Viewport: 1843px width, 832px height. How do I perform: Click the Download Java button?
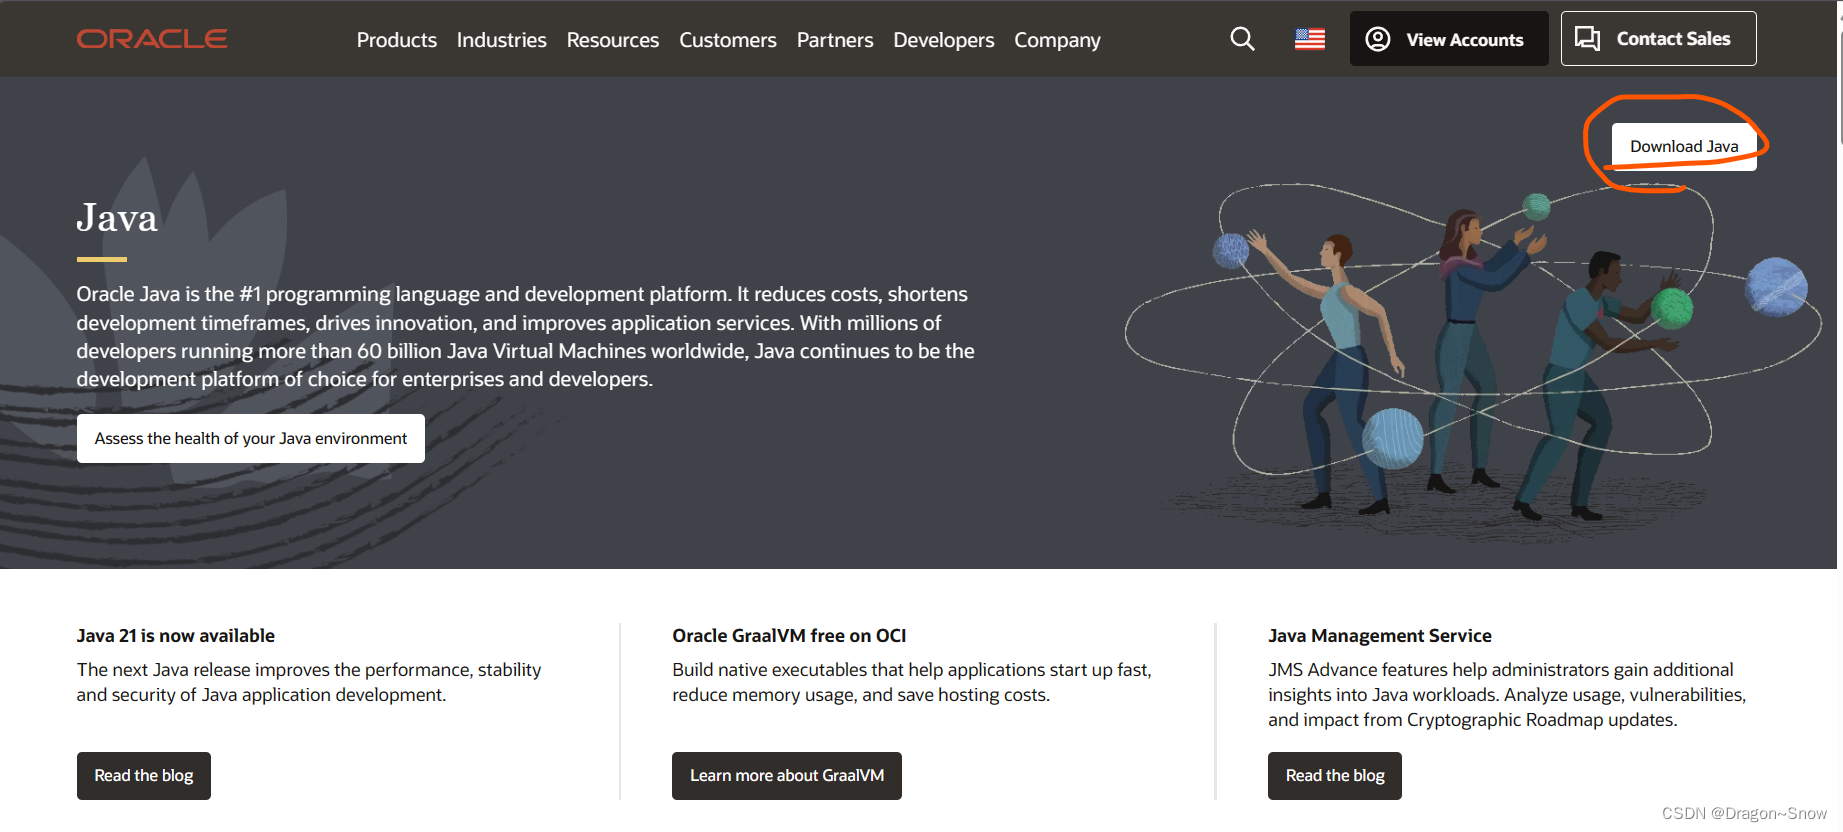point(1684,147)
